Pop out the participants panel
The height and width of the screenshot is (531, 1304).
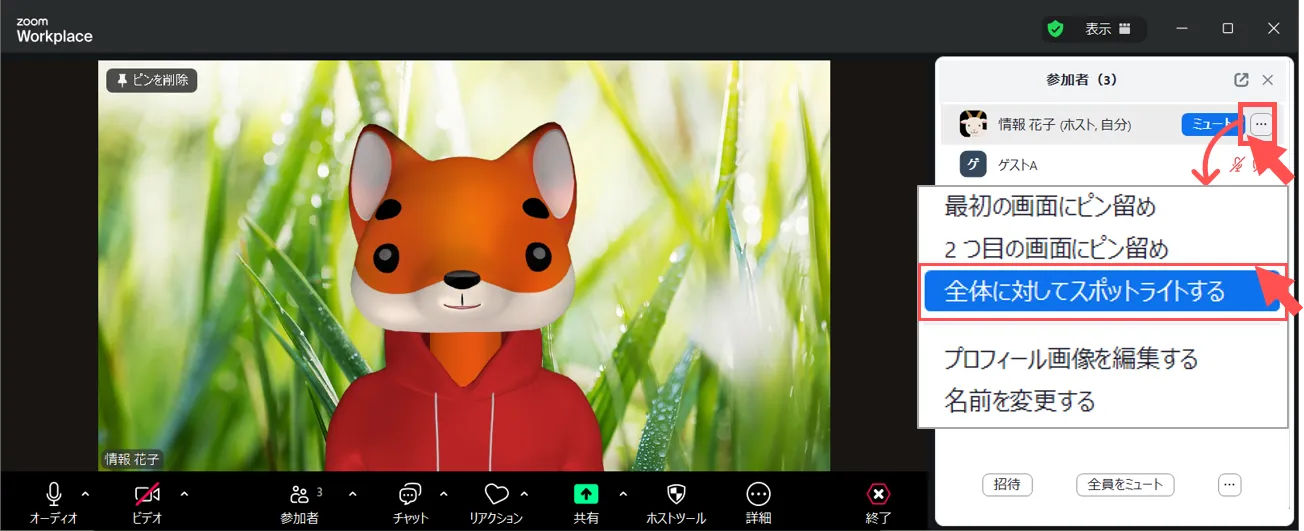[1241, 80]
